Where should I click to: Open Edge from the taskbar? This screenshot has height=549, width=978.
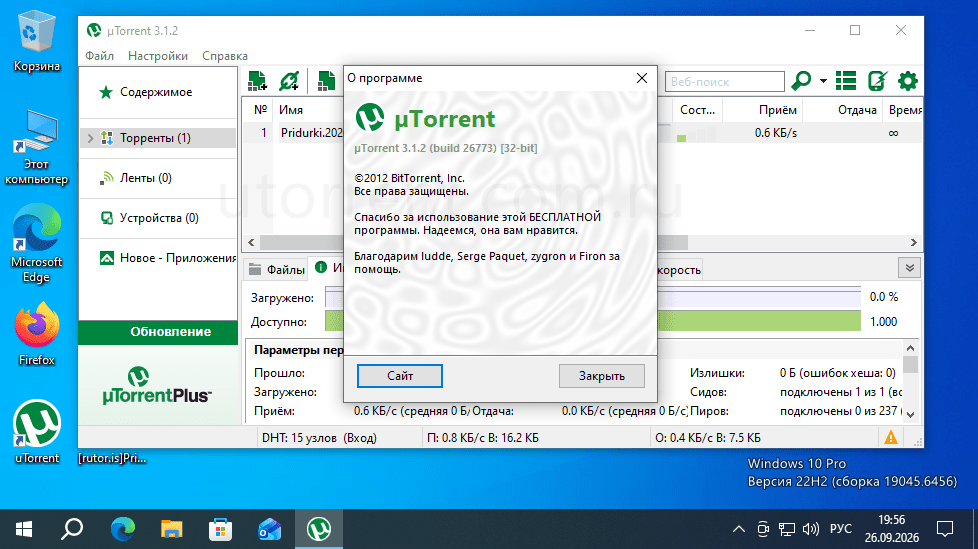[x=122, y=530]
